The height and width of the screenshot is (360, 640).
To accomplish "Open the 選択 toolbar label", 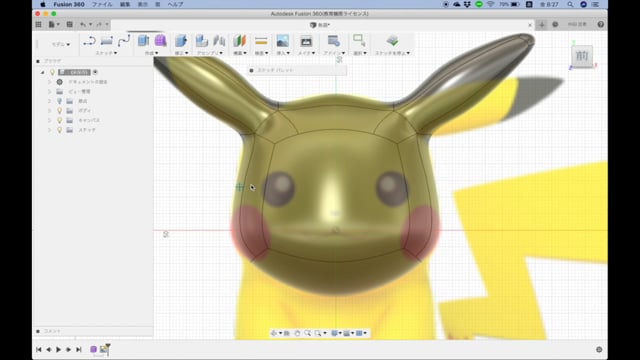I will (x=359, y=53).
